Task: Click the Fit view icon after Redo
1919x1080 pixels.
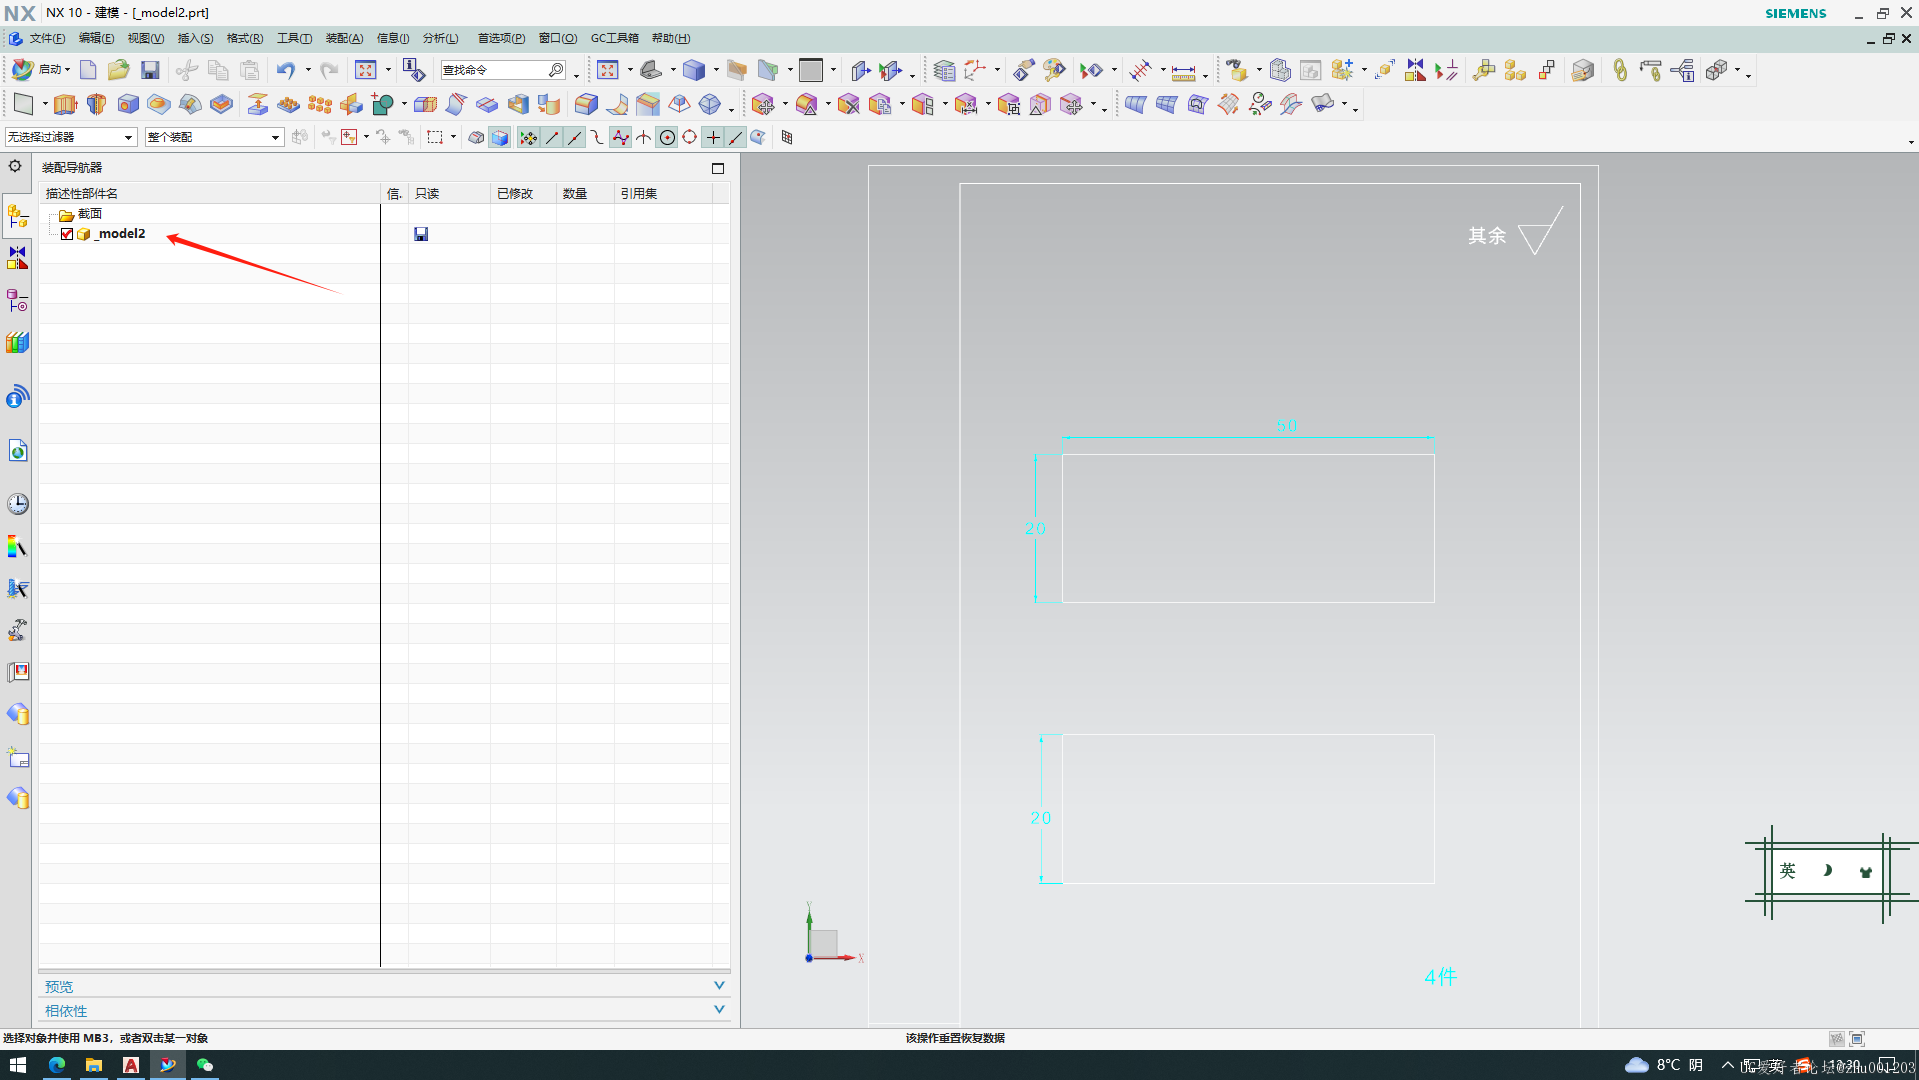Action: [366, 70]
